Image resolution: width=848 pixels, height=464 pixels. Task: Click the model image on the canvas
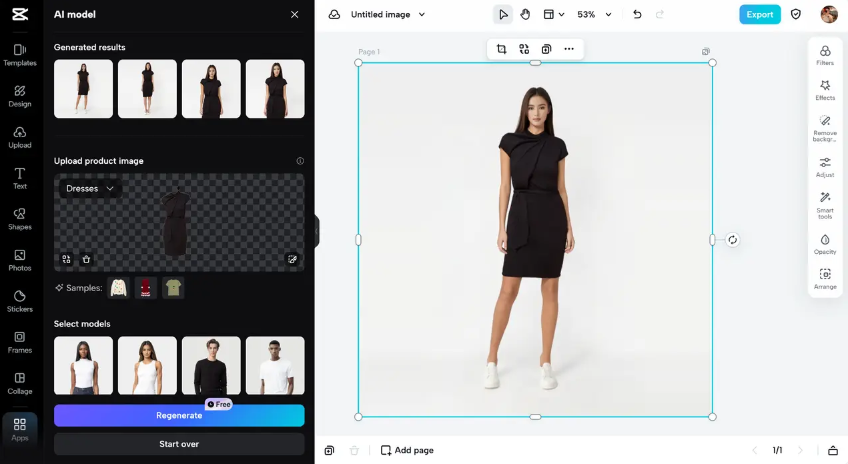point(535,240)
